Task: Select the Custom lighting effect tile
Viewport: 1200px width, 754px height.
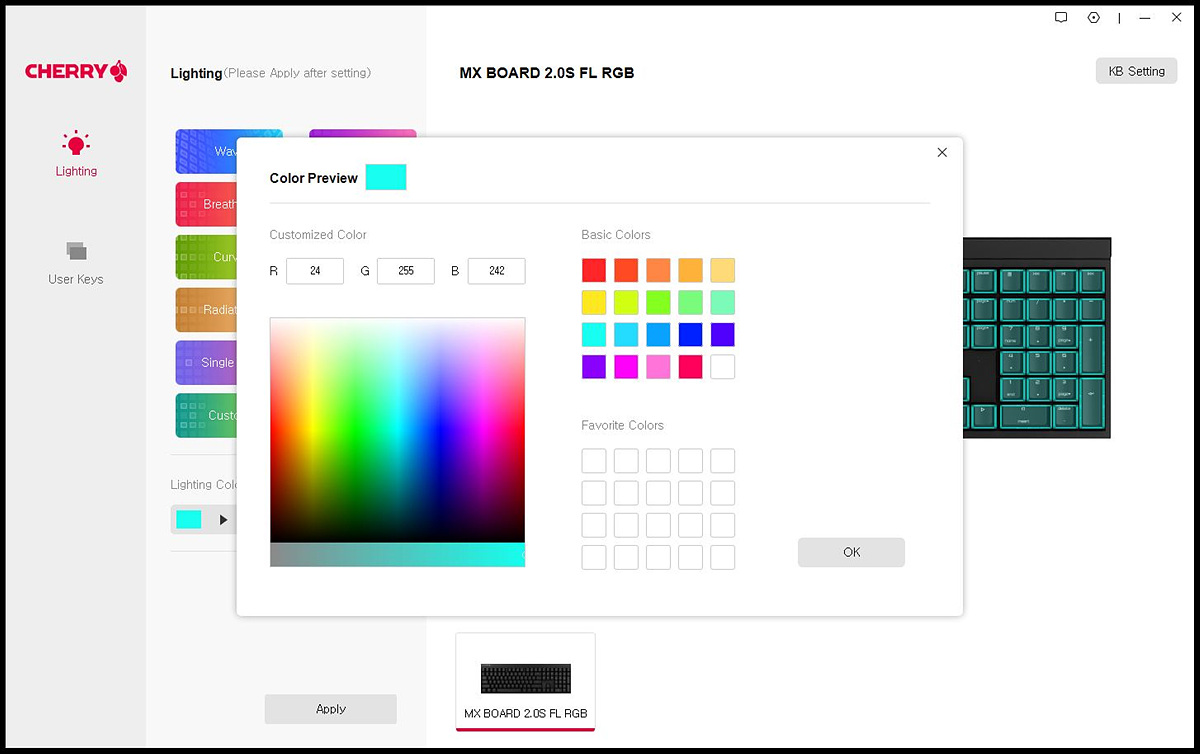Action: 205,415
